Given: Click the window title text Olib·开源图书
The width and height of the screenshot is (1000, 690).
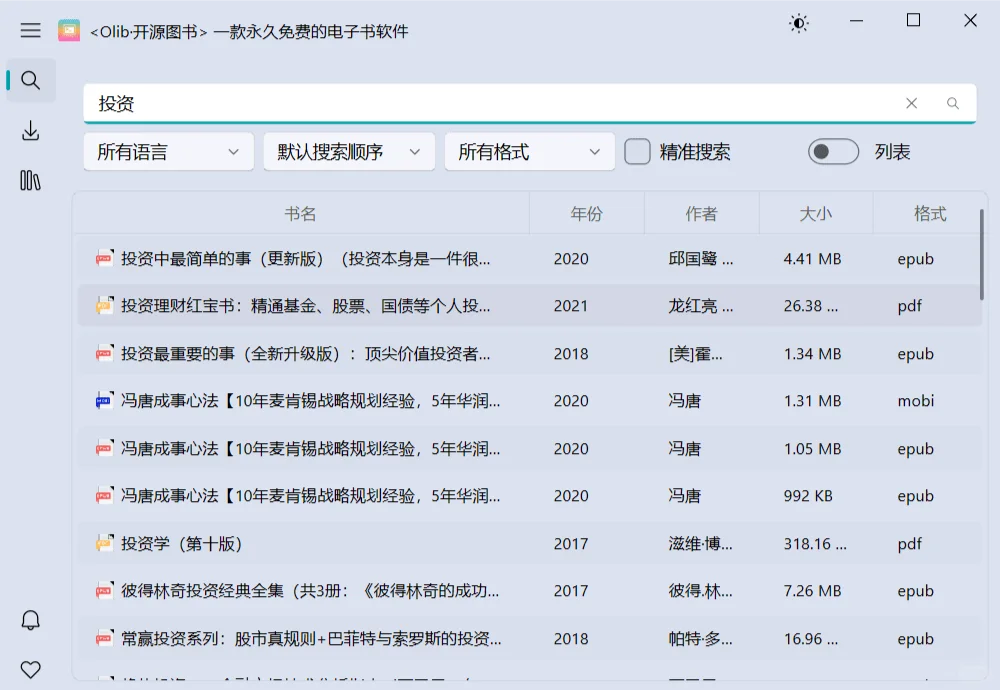Looking at the screenshot, I should coord(149,31).
